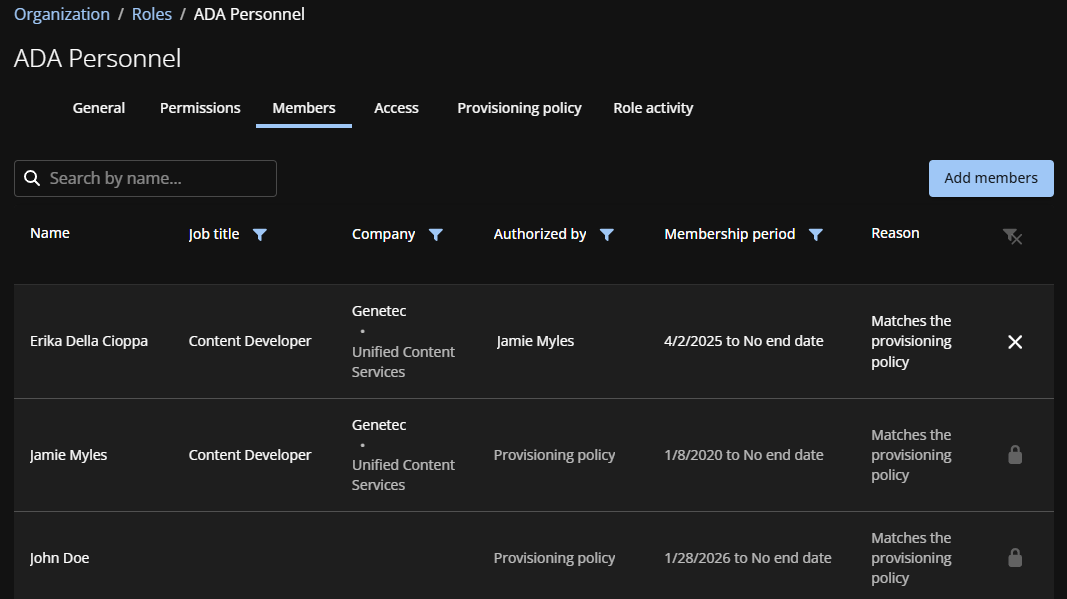The height and width of the screenshot is (599, 1067).
Task: Click lock icon in John Doe row
Action: 1015,558
